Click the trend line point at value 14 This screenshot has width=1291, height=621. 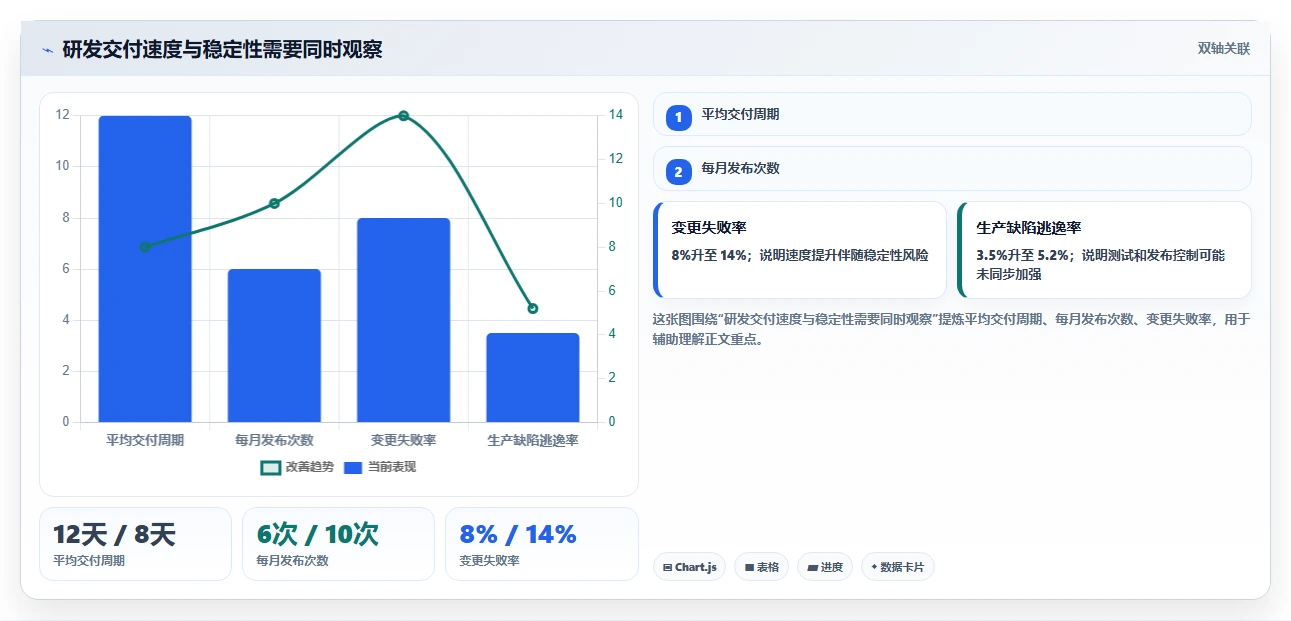(404, 116)
